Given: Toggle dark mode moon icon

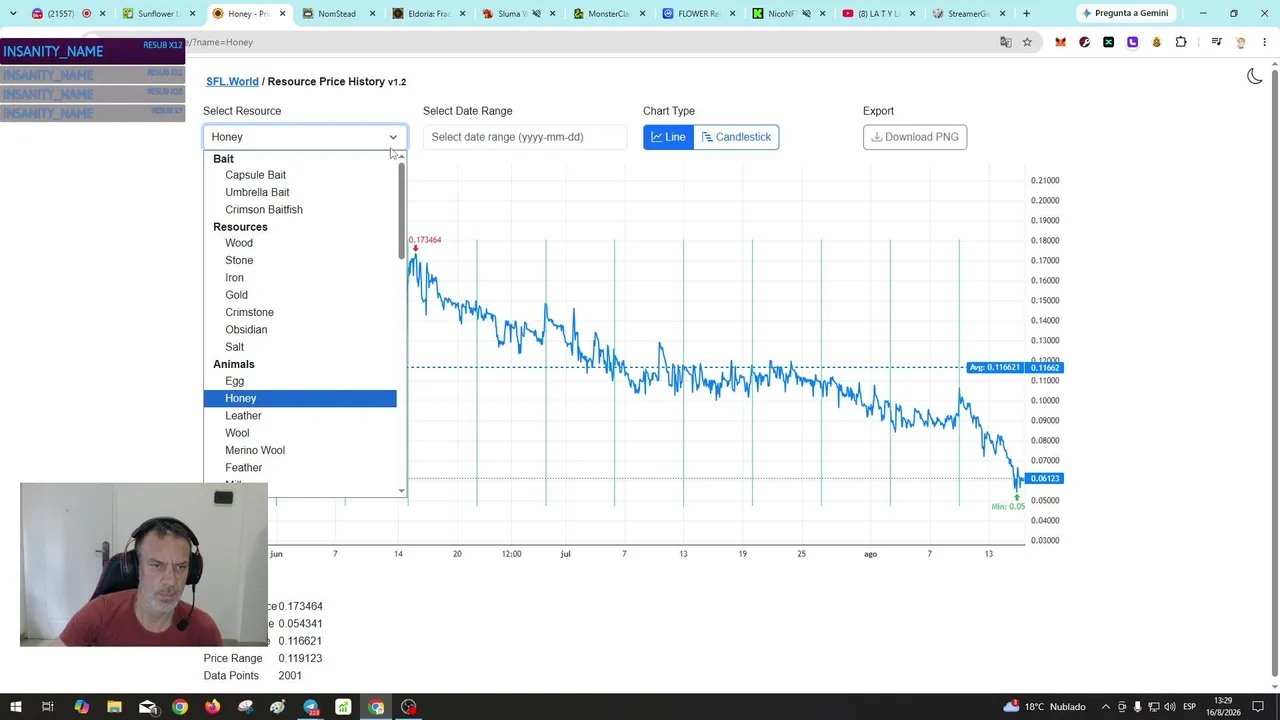Looking at the screenshot, I should click(x=1254, y=76).
